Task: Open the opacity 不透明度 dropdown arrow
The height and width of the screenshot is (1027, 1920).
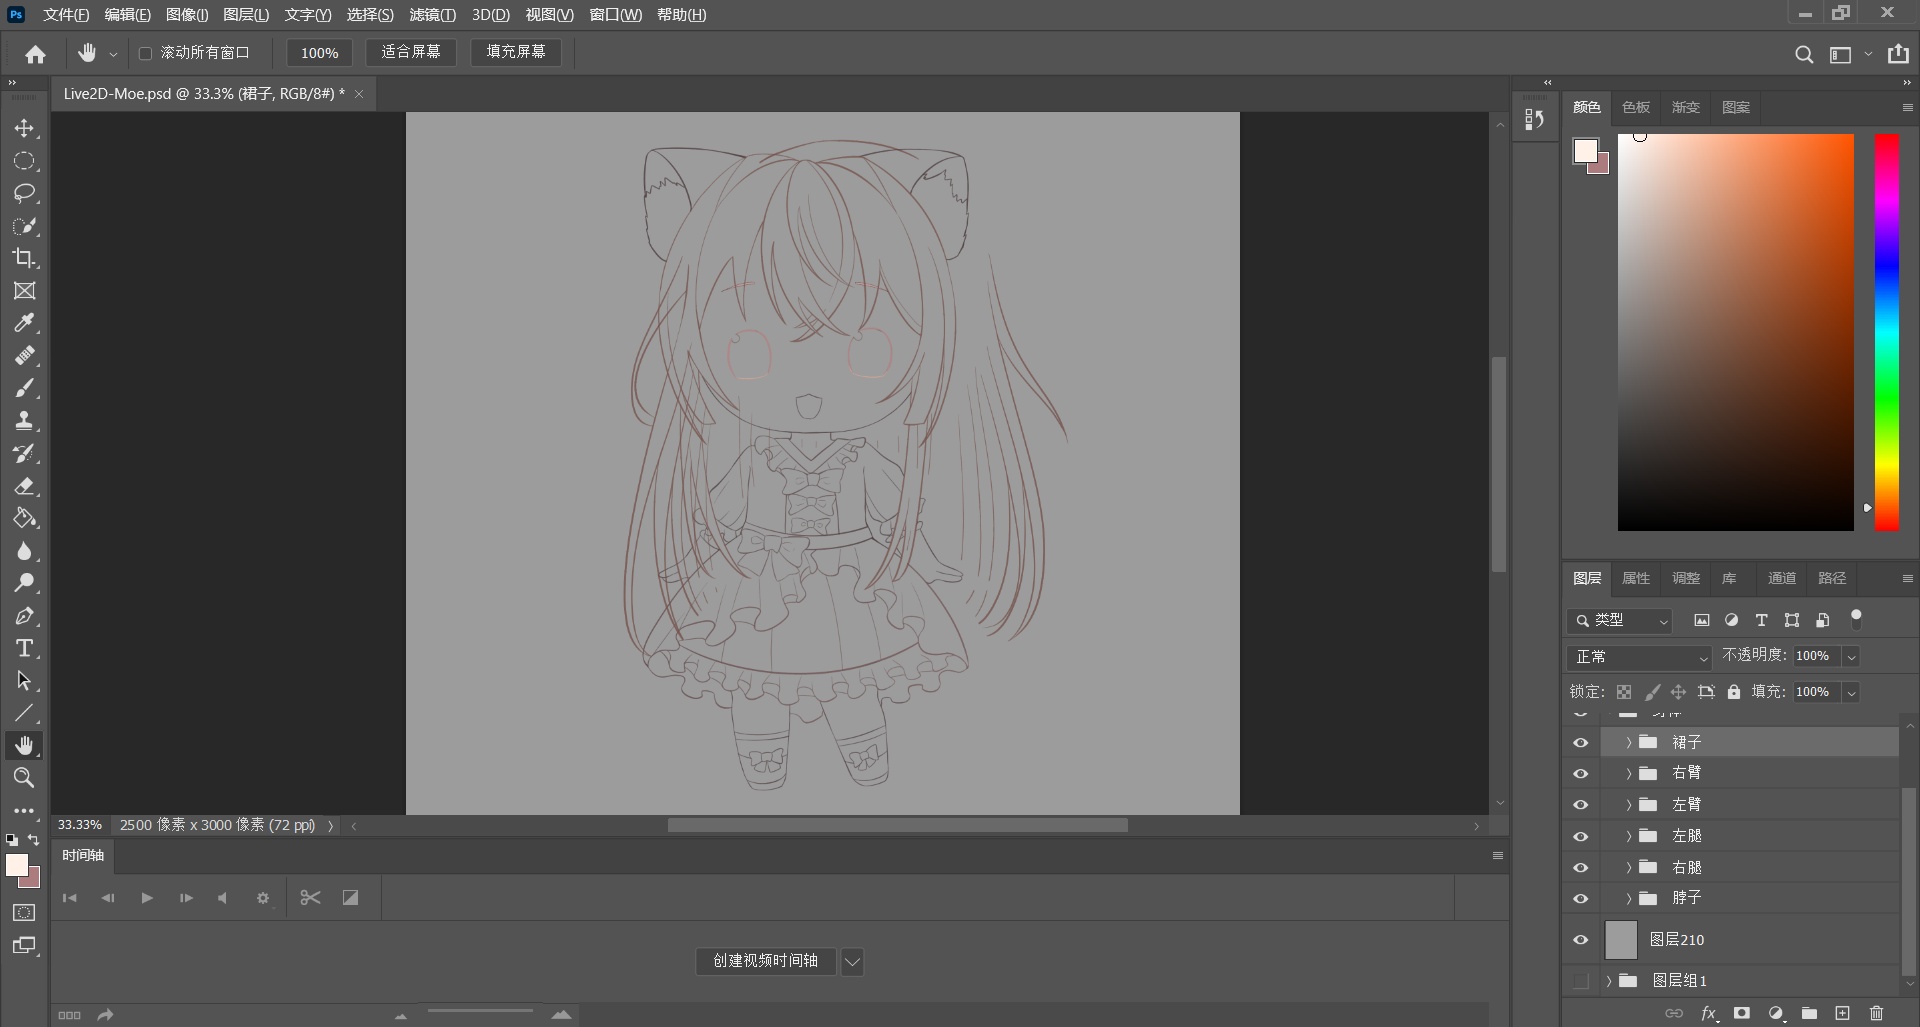Action: pyautogui.click(x=1851, y=657)
